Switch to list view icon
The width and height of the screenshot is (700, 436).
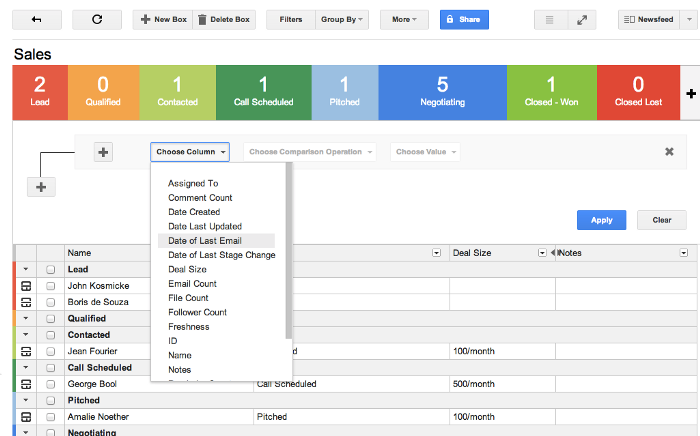tap(550, 20)
